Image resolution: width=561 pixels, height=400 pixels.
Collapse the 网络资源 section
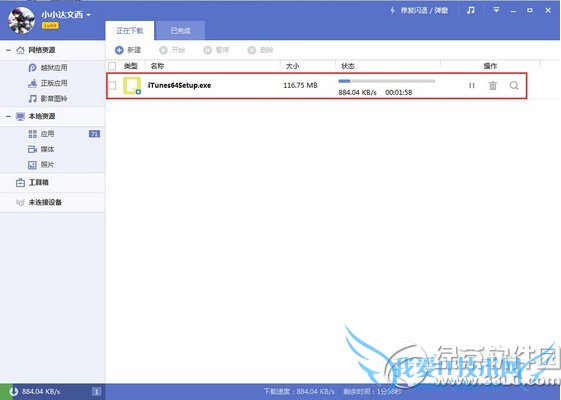coord(8,50)
